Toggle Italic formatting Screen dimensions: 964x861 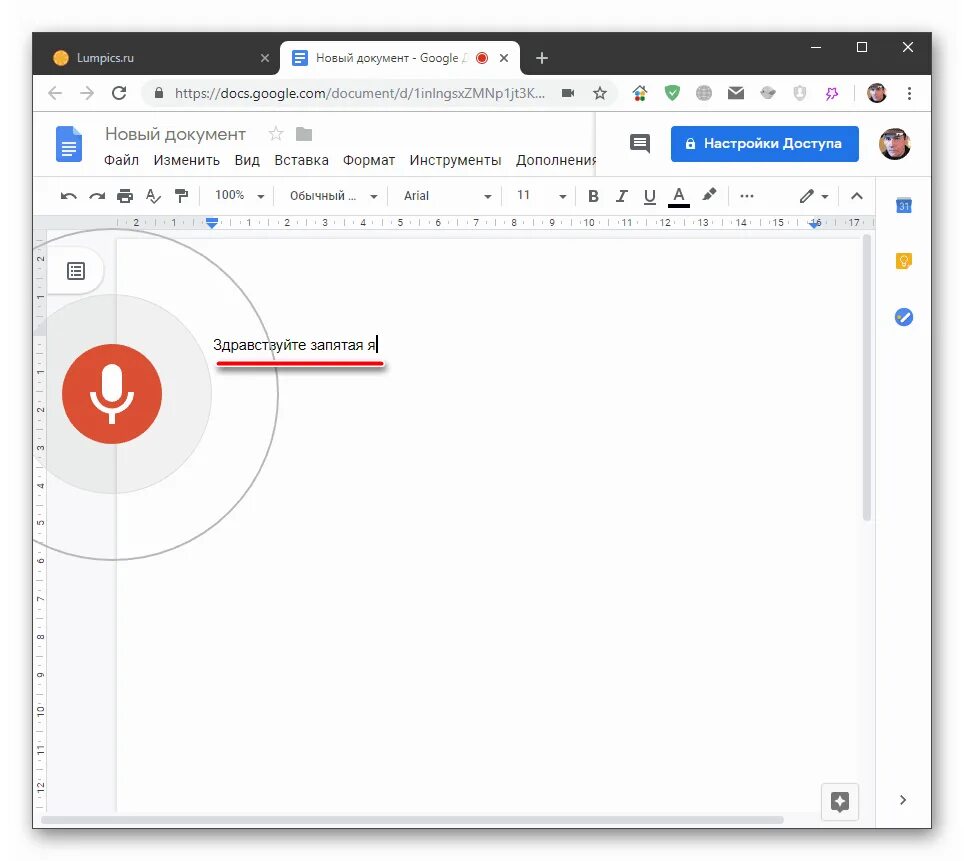(x=622, y=196)
